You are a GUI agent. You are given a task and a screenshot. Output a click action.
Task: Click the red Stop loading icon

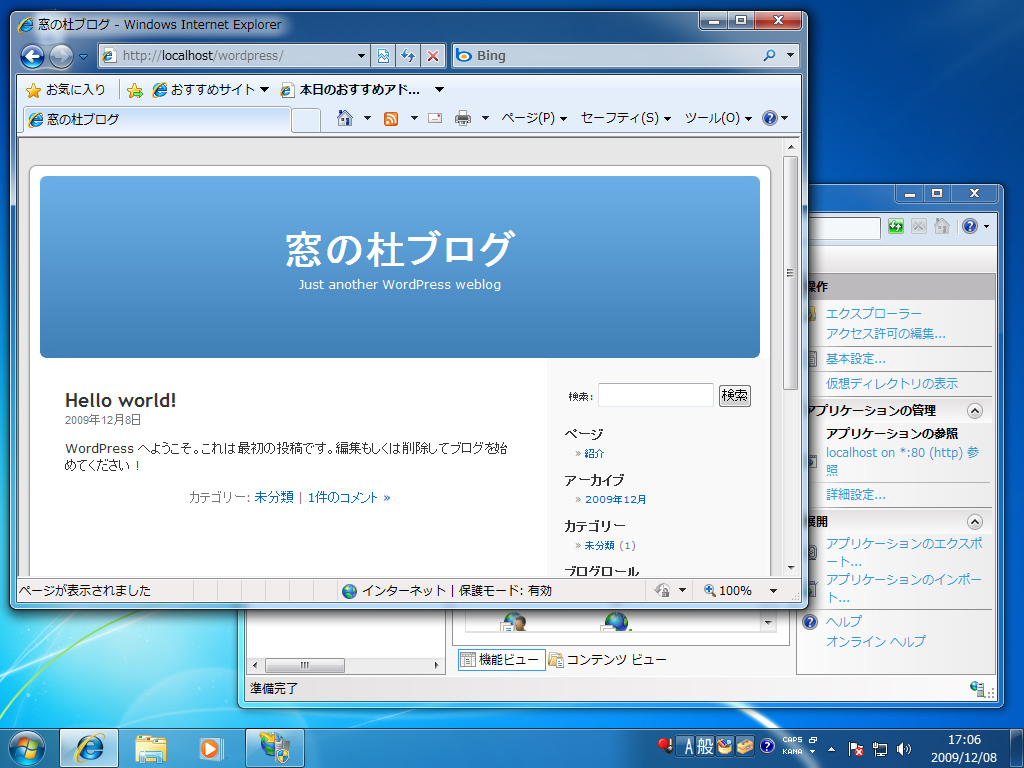point(432,55)
